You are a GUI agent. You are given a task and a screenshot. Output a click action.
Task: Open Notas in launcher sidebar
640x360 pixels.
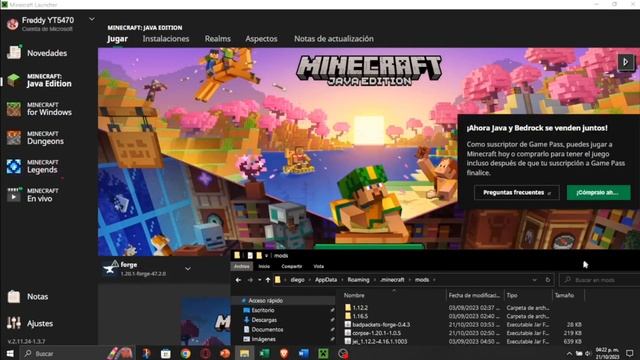coord(28,296)
